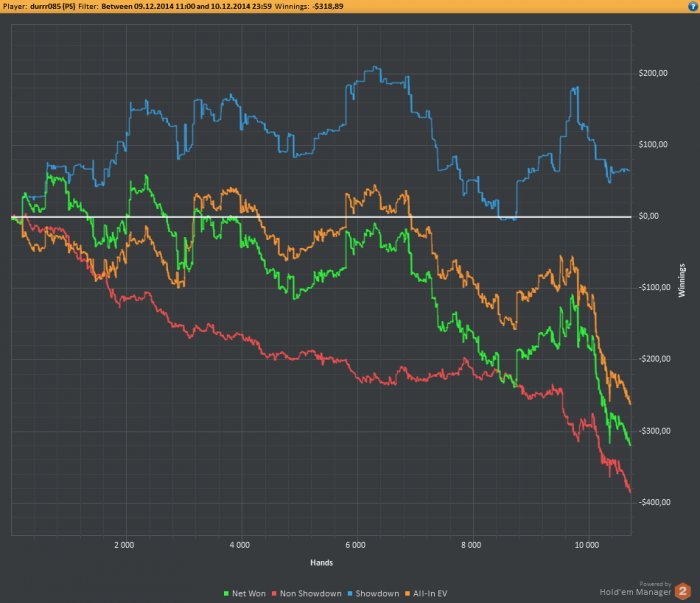Click the 6 000 hands axis tick
Viewport: 700px width, 603px height.
click(355, 545)
